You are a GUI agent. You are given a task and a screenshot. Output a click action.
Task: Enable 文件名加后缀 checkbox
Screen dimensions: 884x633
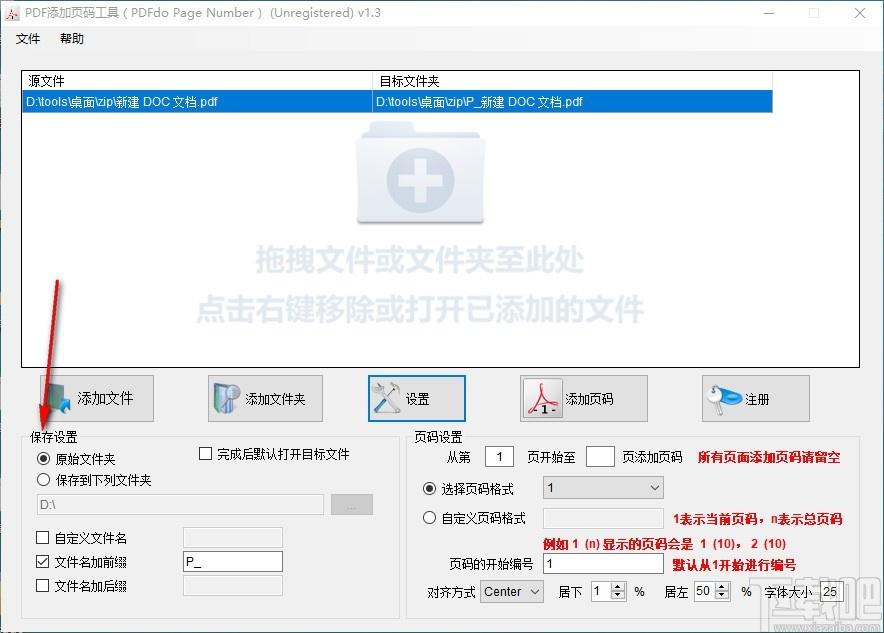(42, 586)
